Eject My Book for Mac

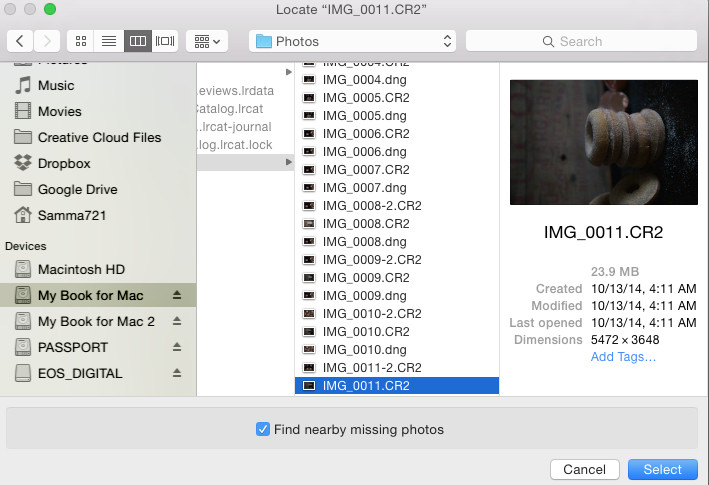click(177, 295)
